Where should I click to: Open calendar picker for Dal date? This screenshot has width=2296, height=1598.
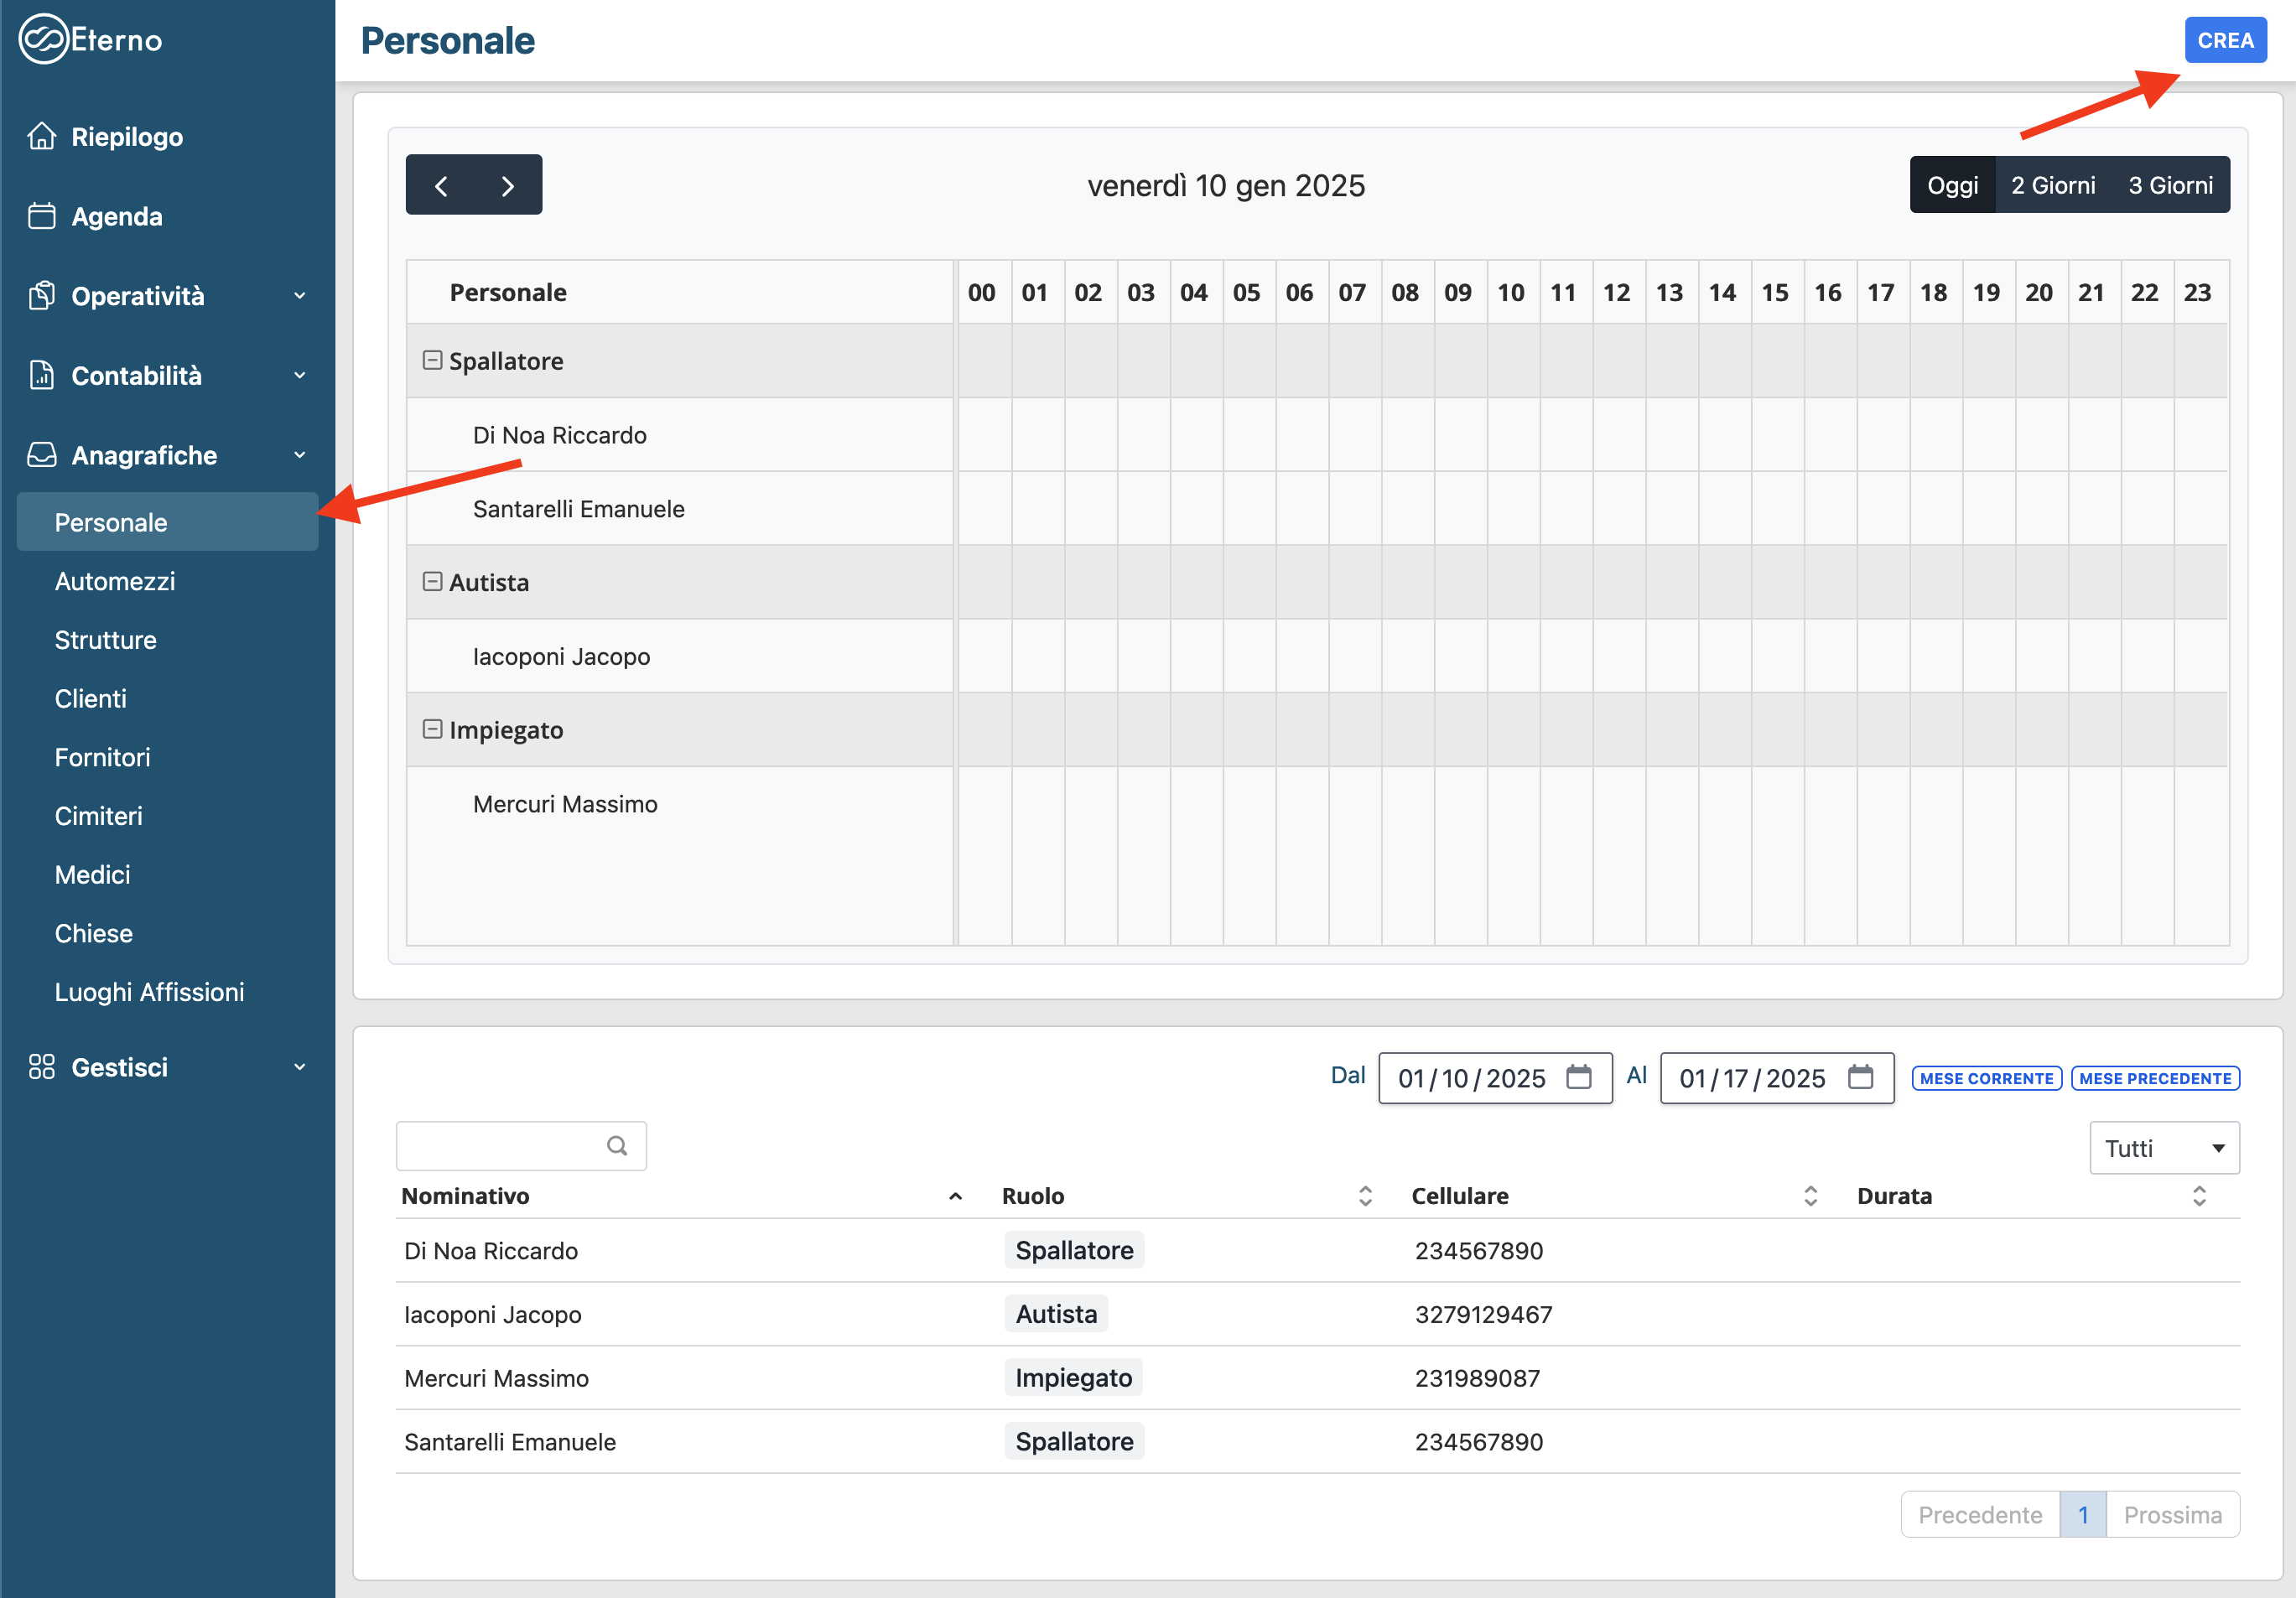[x=1578, y=1077]
